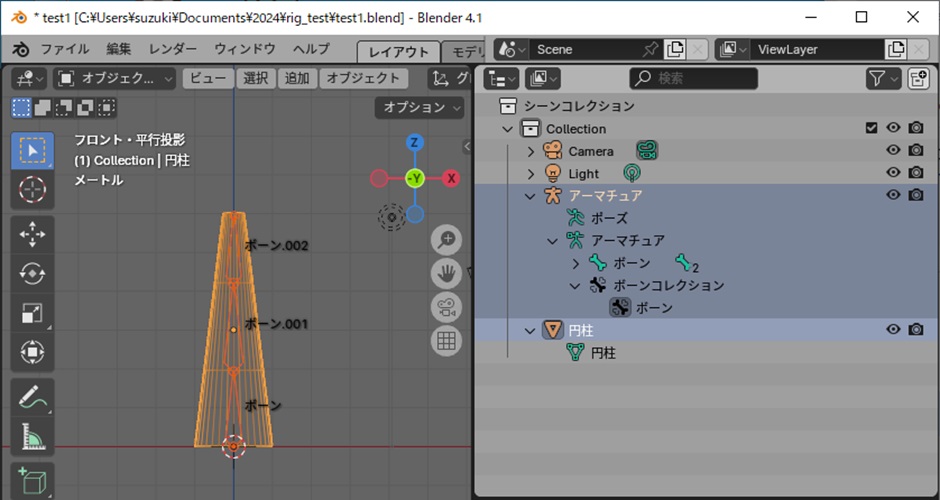Switch orthographic/perspective grid icon
Image resolution: width=940 pixels, height=500 pixels.
pyautogui.click(x=446, y=340)
